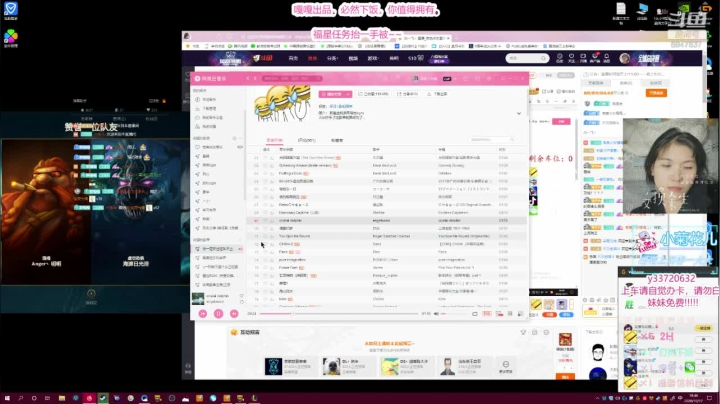This screenshot has height=404, width=720.
Task: Select the song 'pure imagination'
Action: tap(292, 260)
